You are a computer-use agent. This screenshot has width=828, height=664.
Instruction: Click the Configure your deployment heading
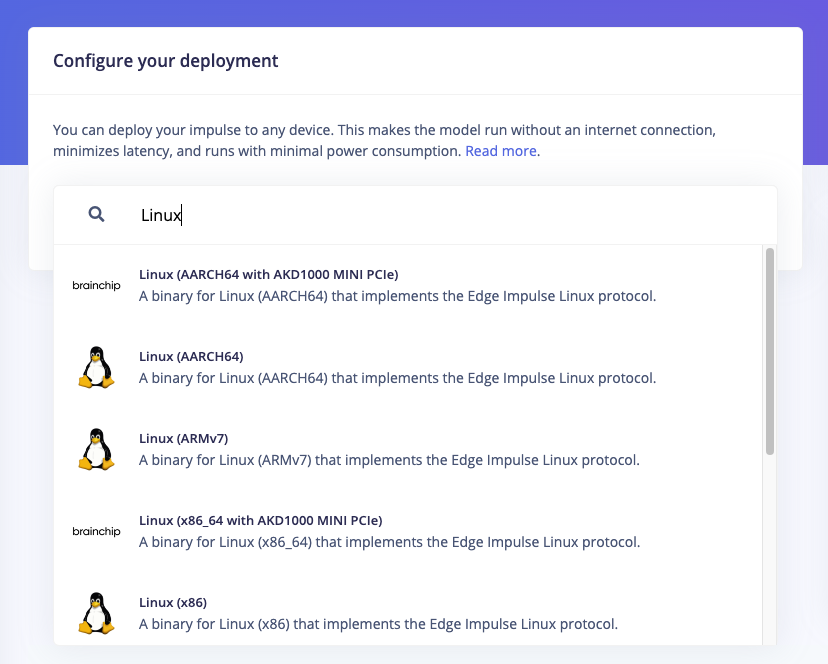(x=165, y=61)
